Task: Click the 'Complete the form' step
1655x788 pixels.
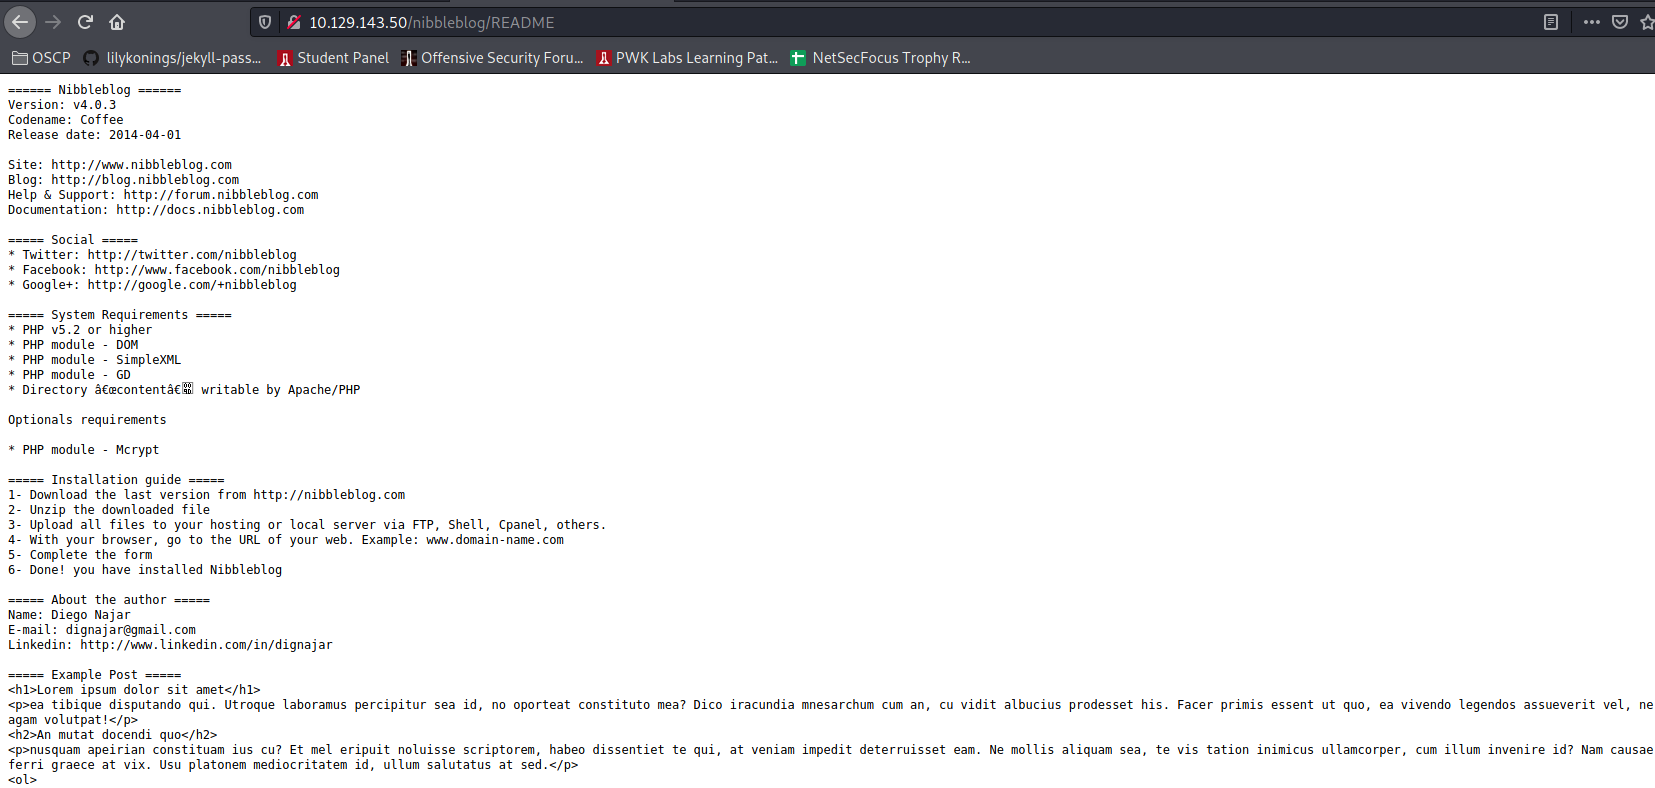Action: (80, 555)
